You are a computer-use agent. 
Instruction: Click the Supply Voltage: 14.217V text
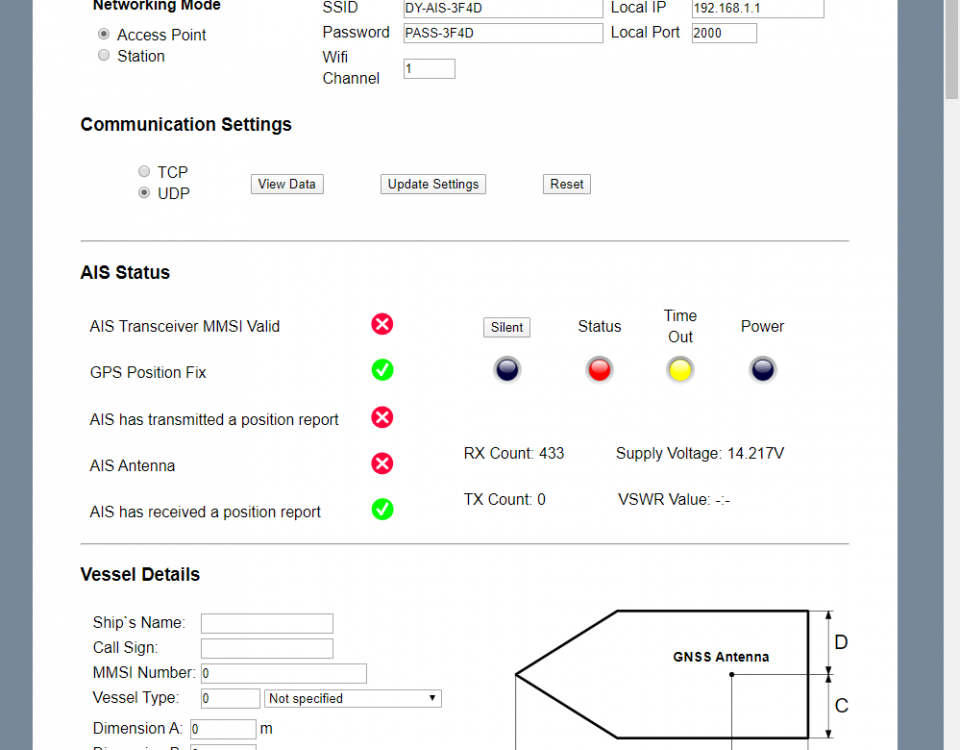pos(700,454)
